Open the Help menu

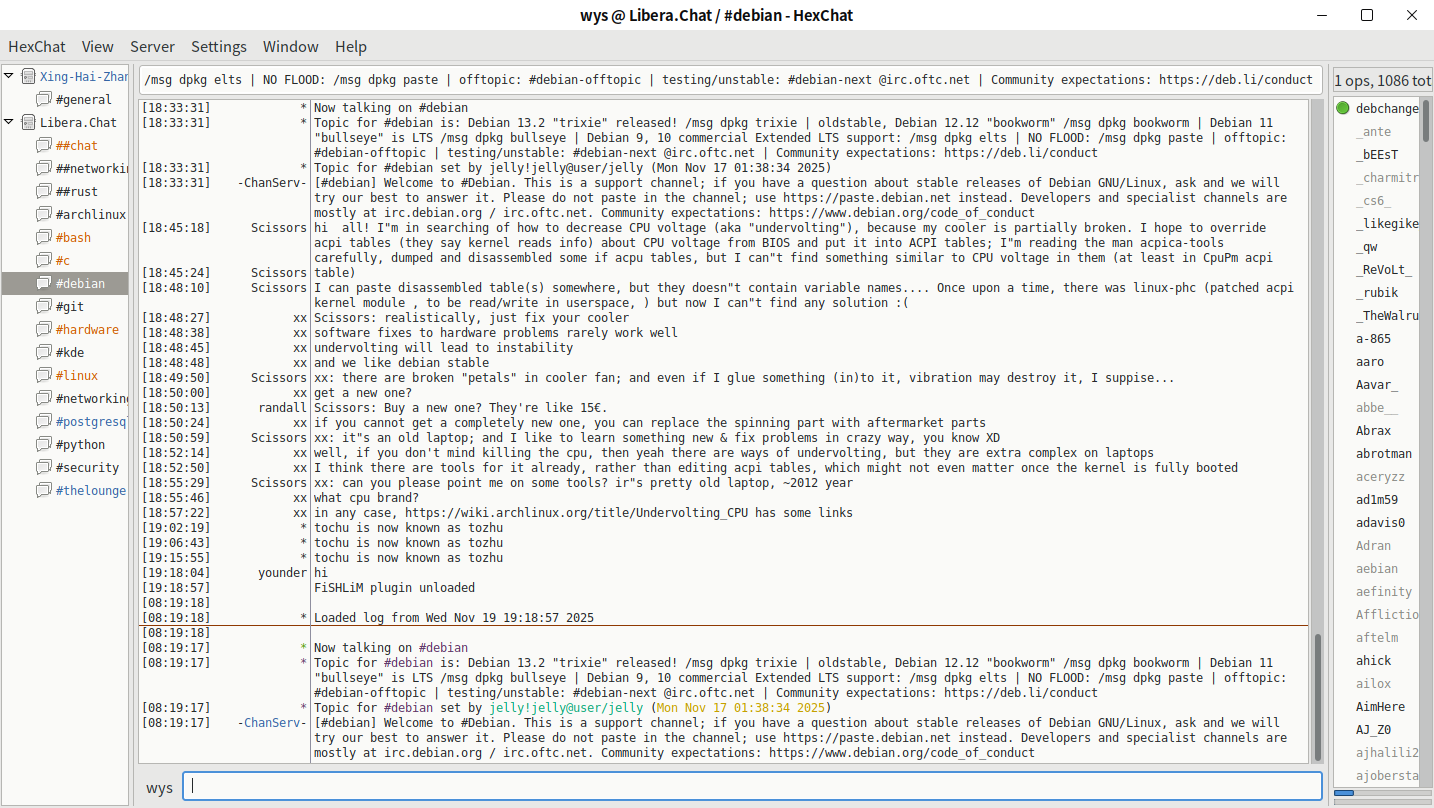[x=351, y=46]
